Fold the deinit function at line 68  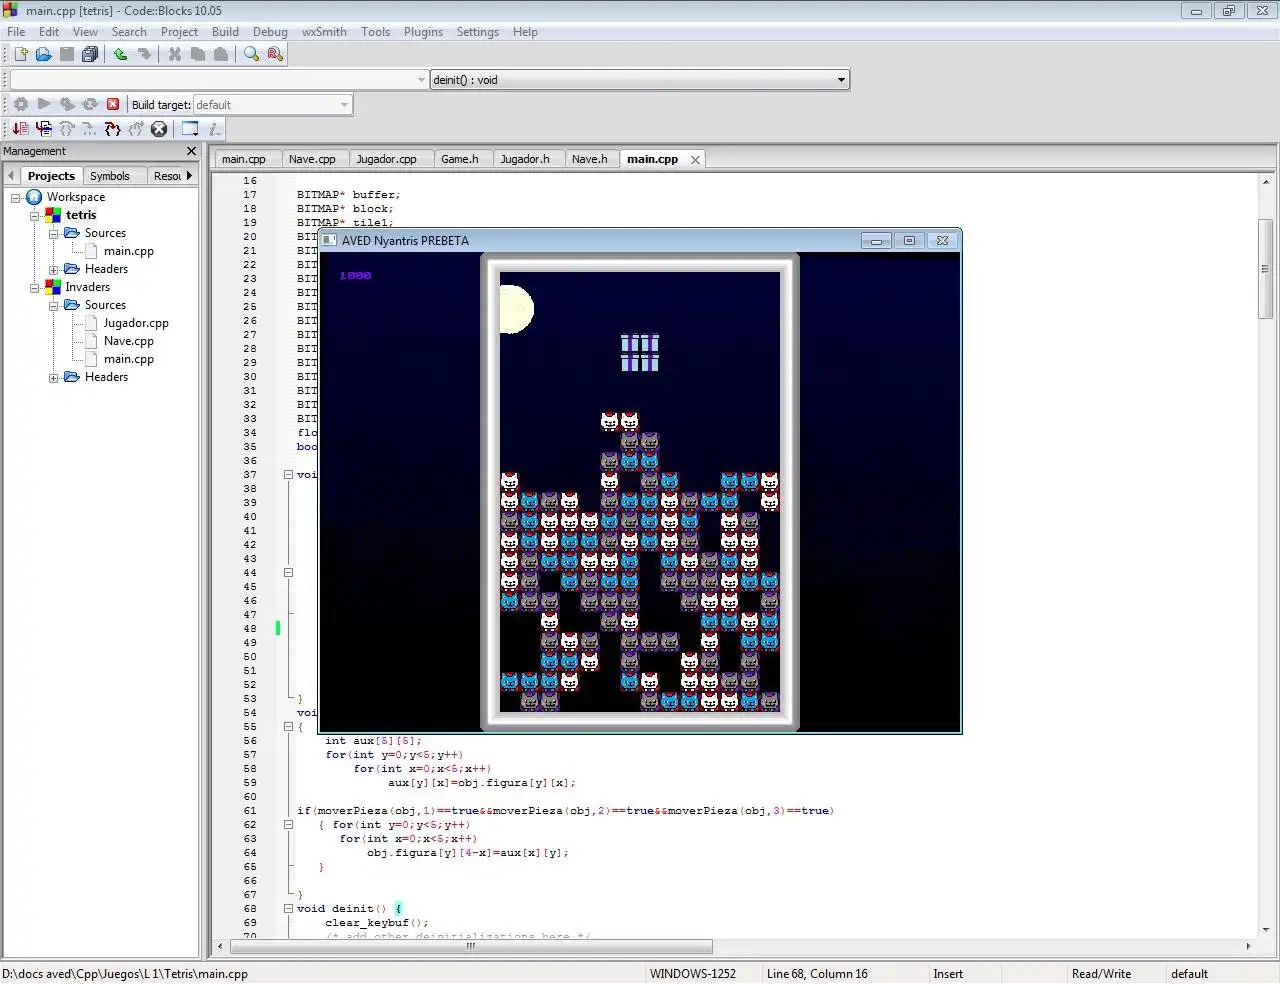(288, 909)
